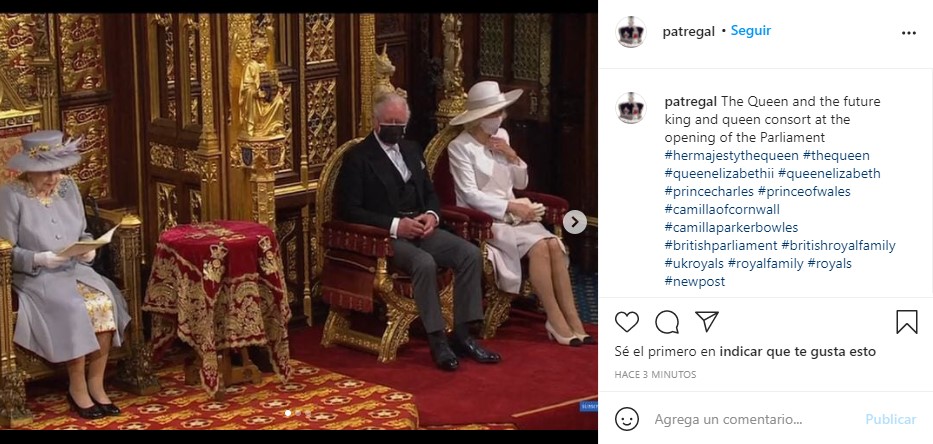Image resolution: width=933 pixels, height=444 pixels.
Task: Click patregal avatar beside the caption
Action: [631, 108]
